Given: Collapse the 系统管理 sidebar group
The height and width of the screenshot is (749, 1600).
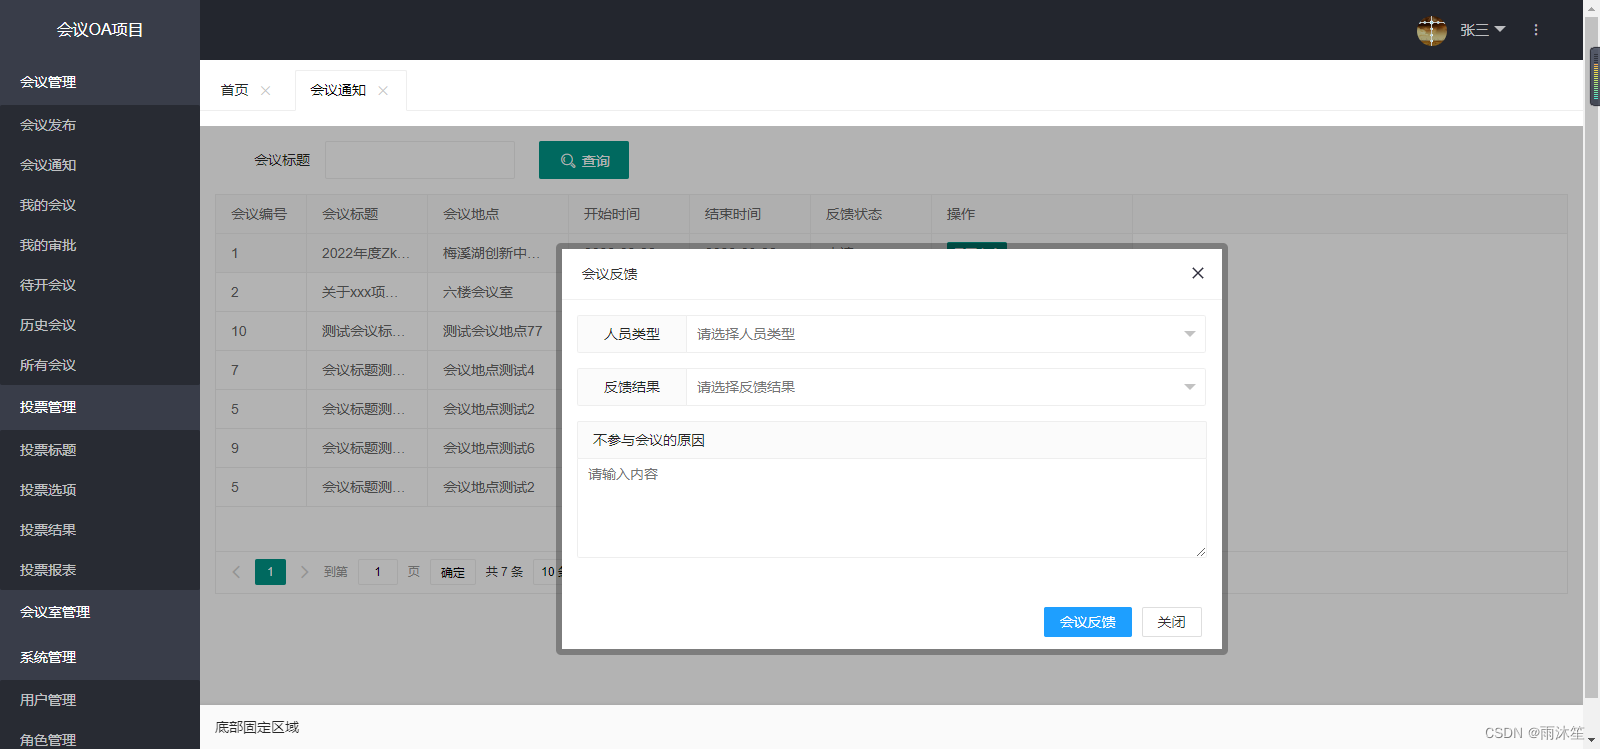Looking at the screenshot, I should click(x=100, y=657).
